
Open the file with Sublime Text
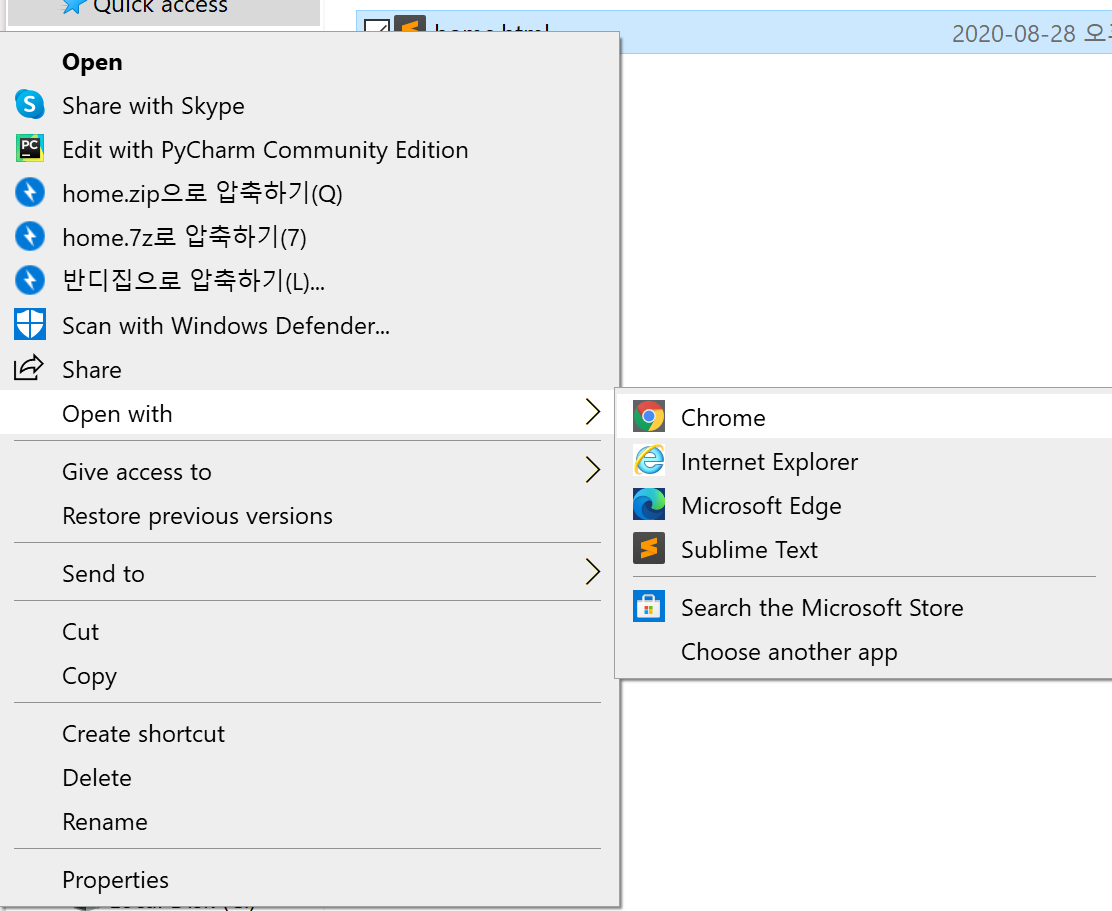tap(864, 549)
